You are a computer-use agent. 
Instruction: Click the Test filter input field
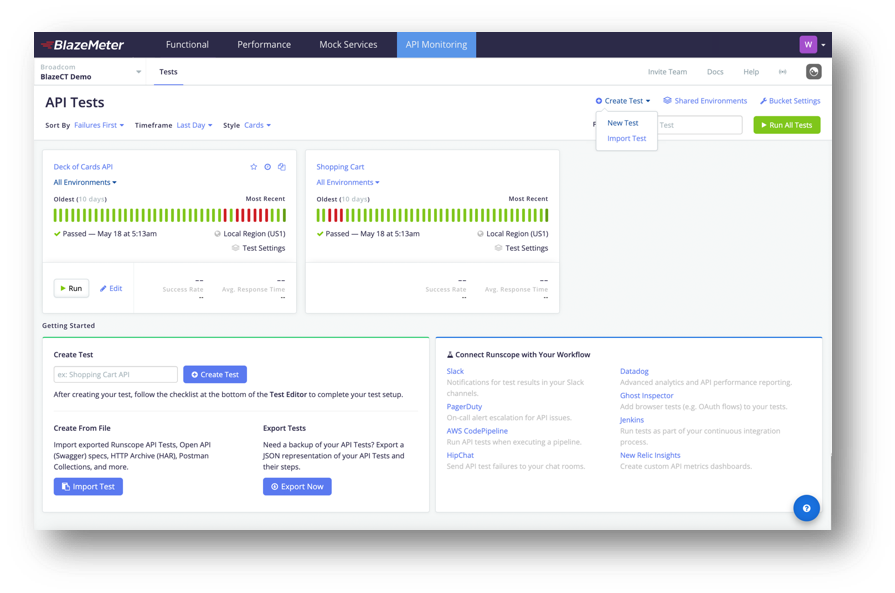pos(700,125)
